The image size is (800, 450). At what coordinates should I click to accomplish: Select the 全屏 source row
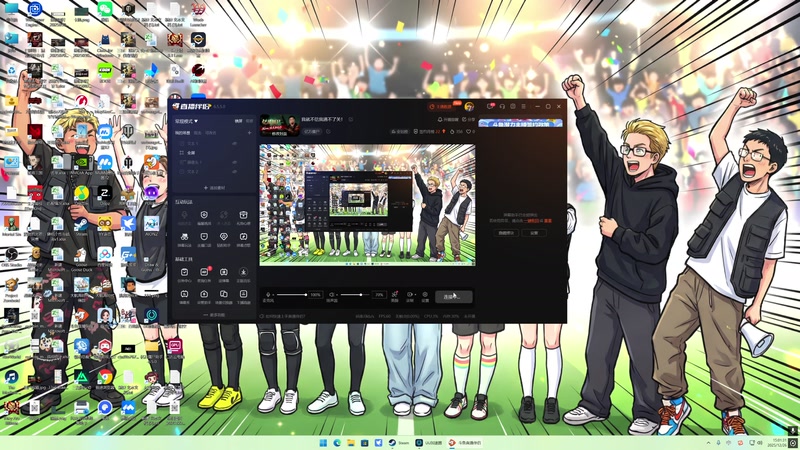(214, 153)
